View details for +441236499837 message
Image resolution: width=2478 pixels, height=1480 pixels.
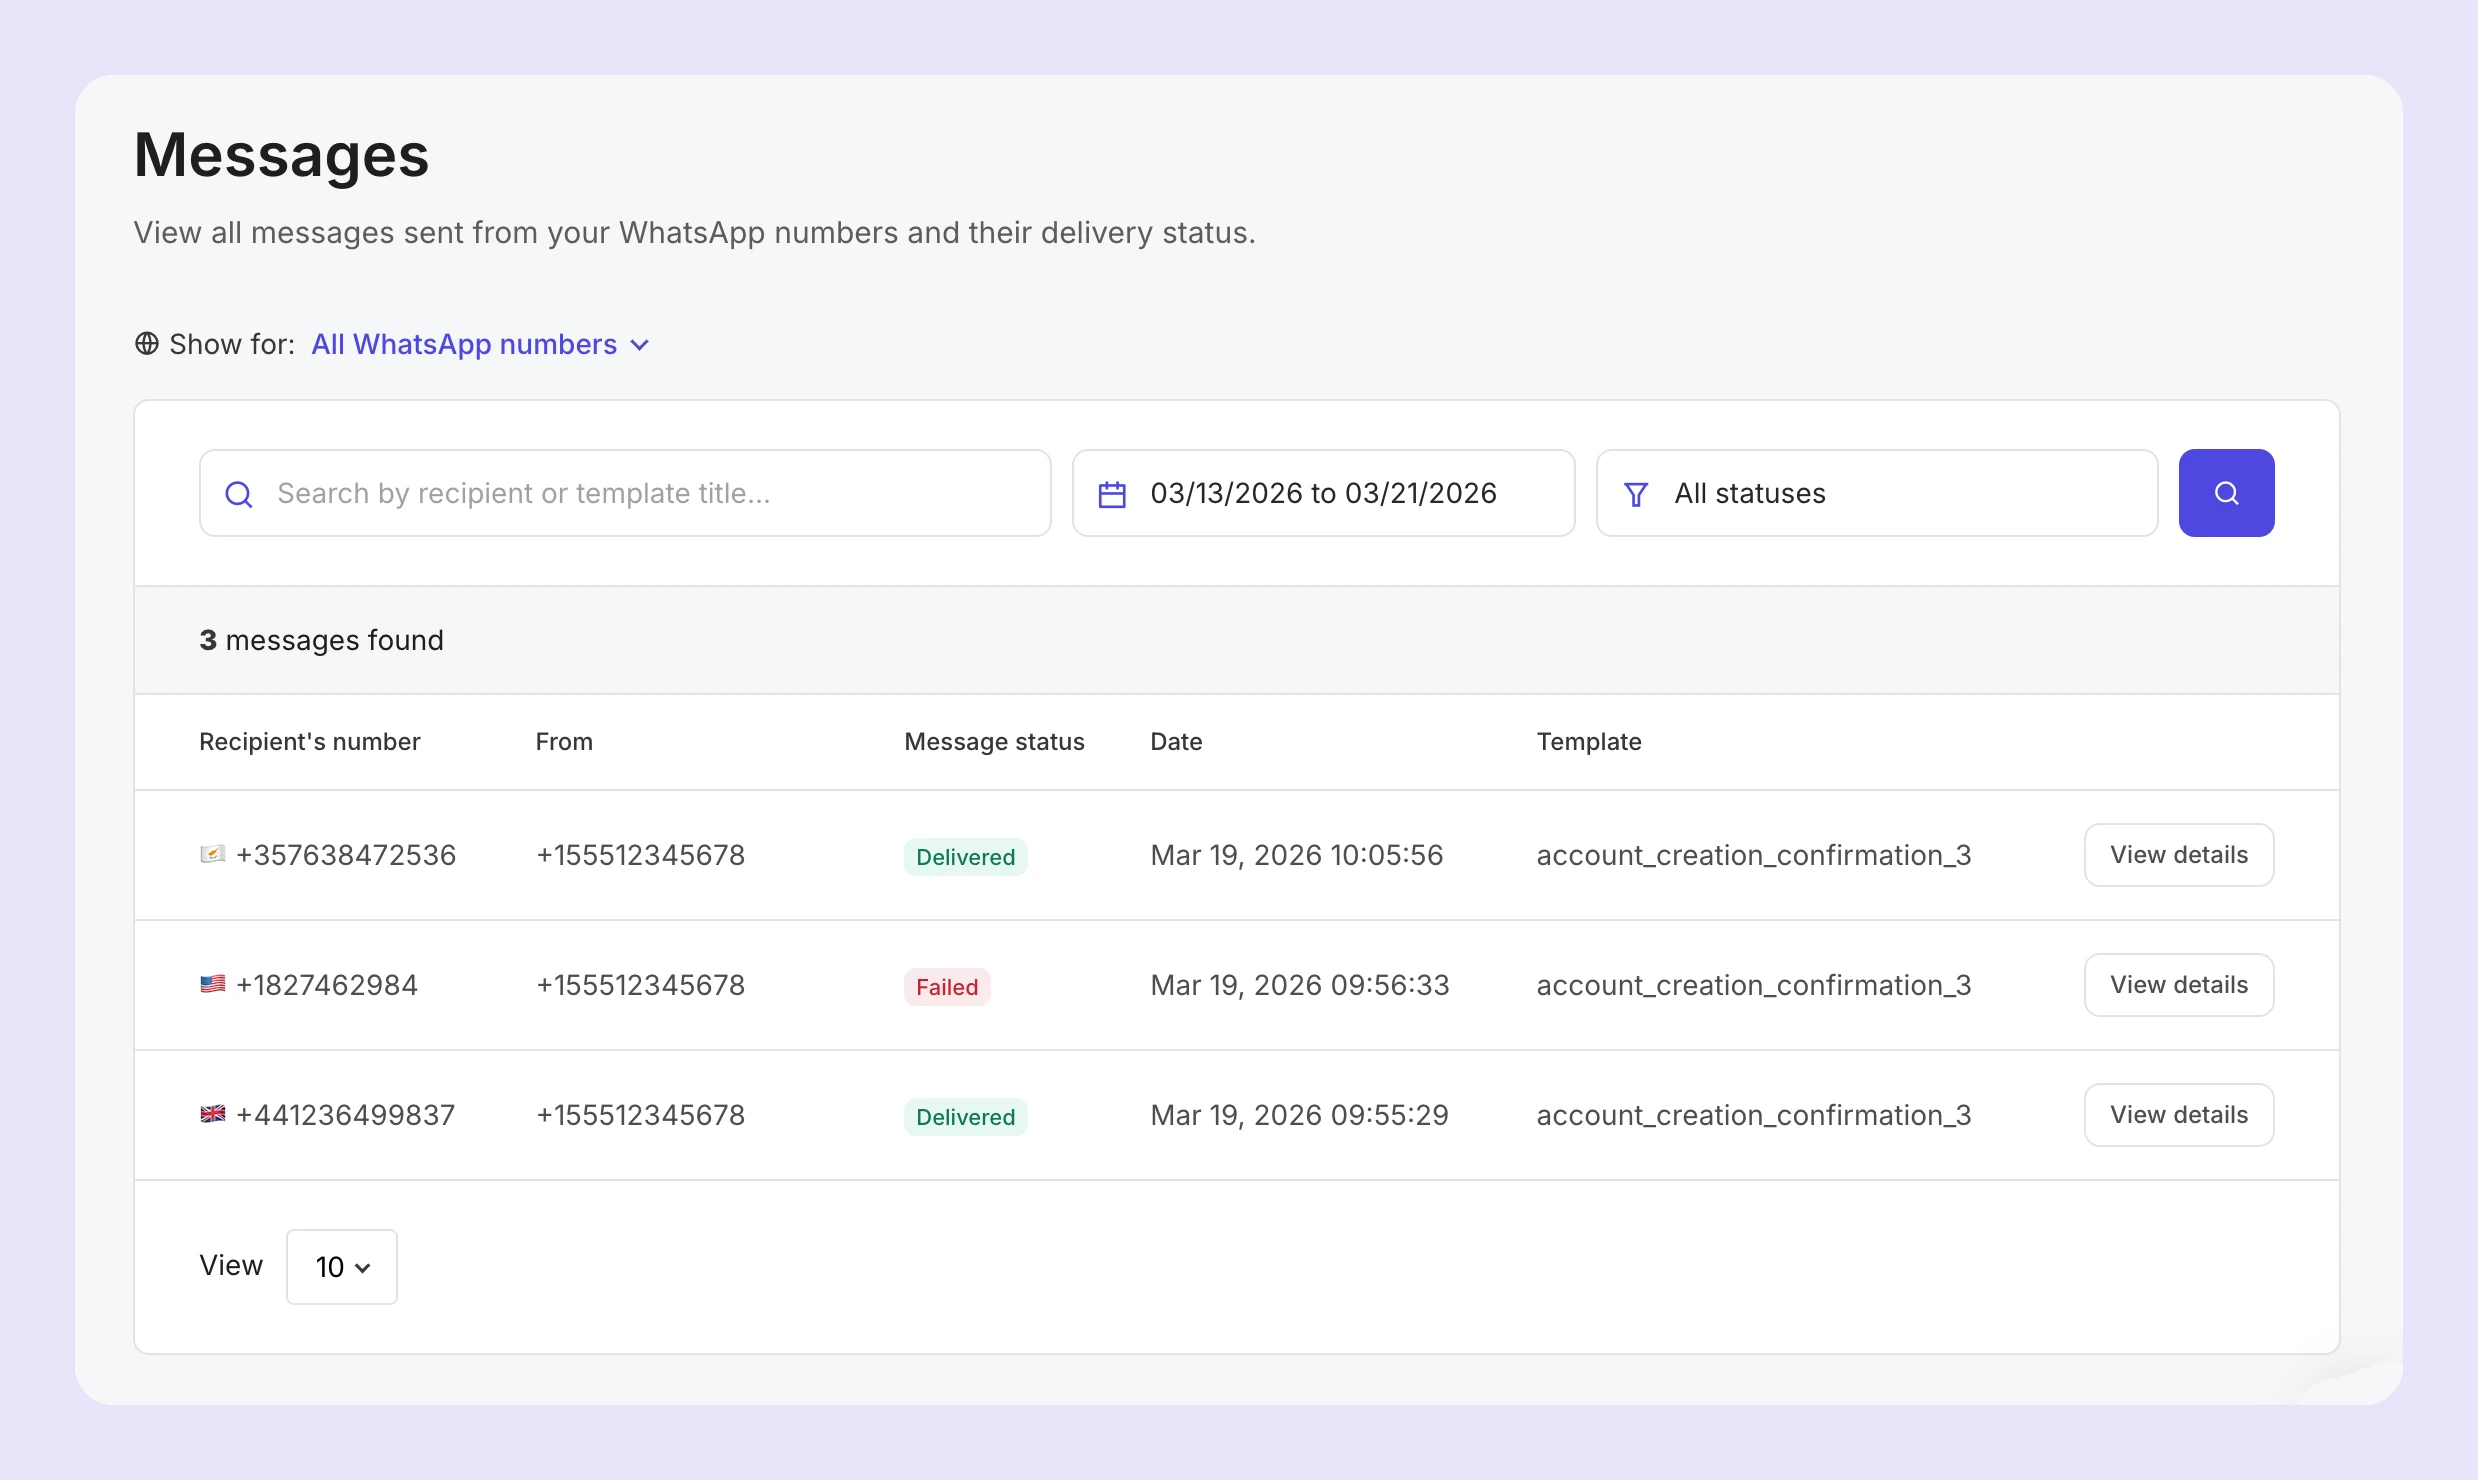coord(2179,1115)
